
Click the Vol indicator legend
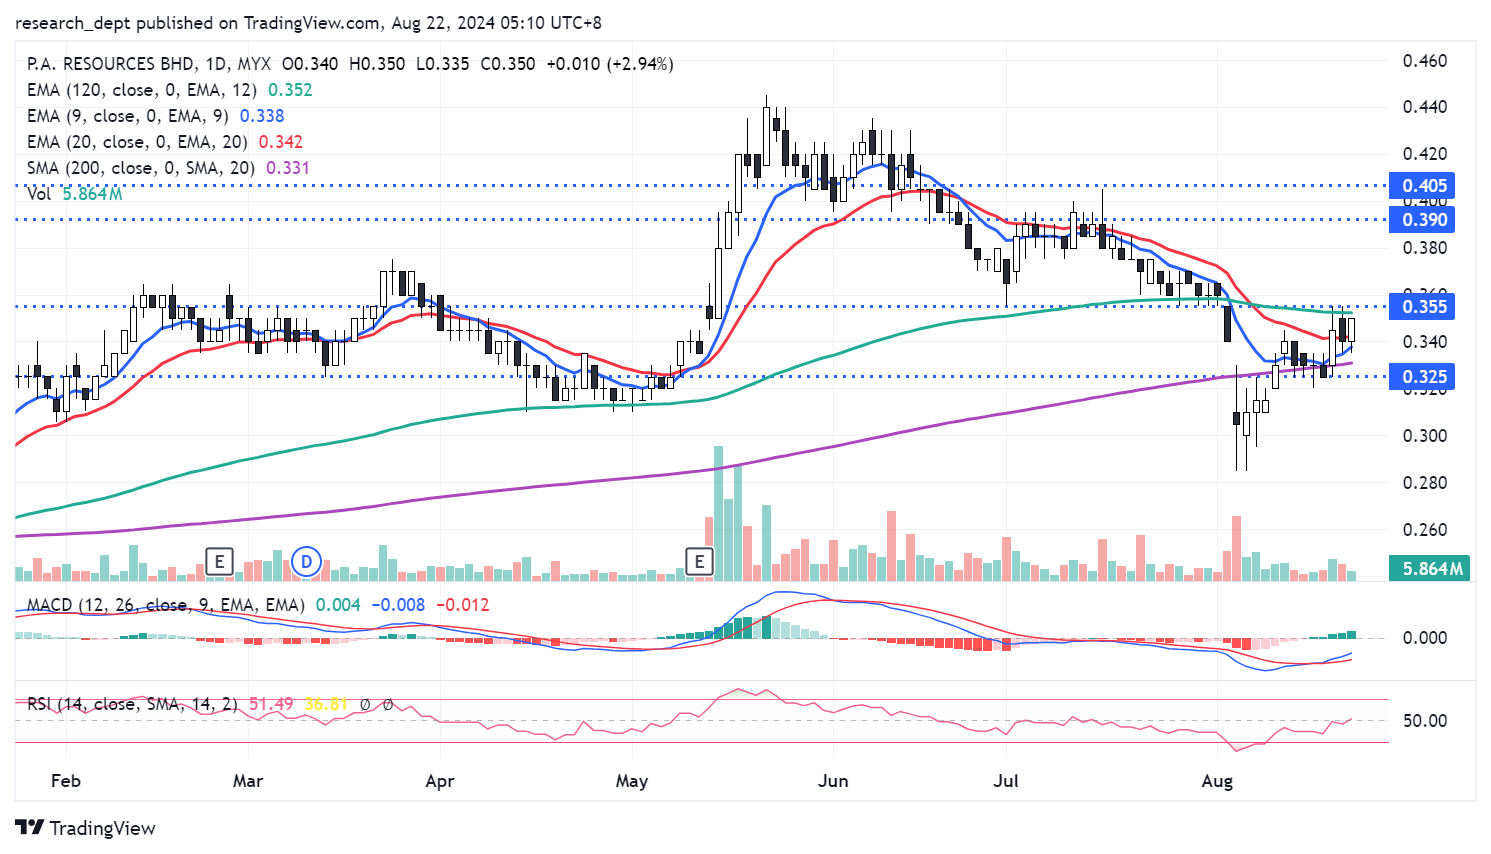coord(39,194)
